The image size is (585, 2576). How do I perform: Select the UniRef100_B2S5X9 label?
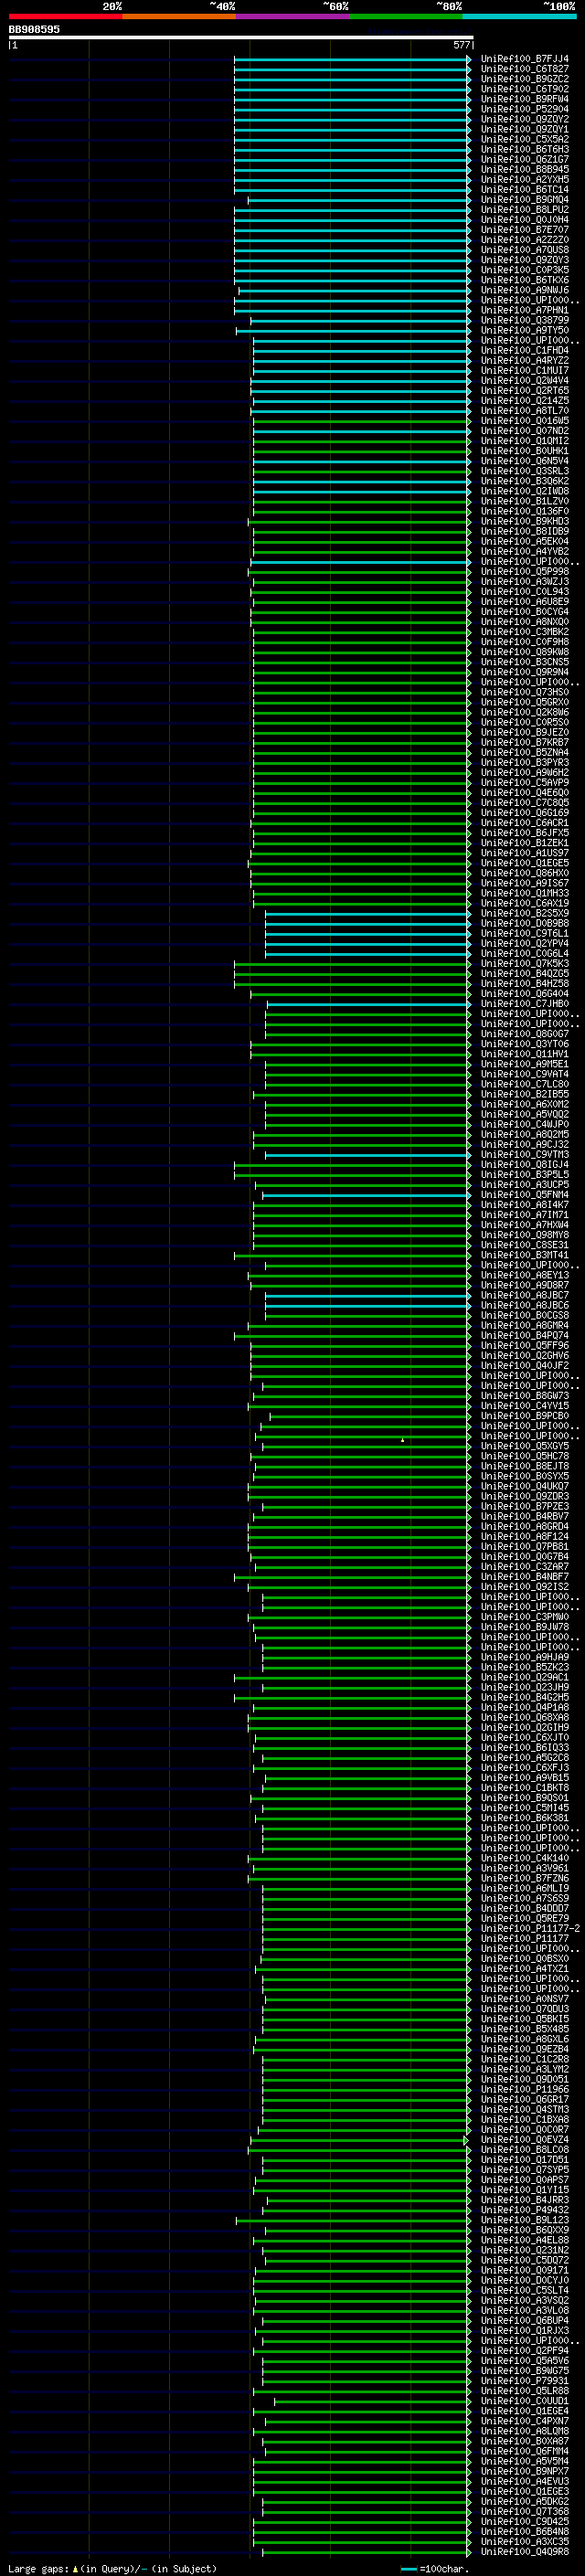[524, 913]
